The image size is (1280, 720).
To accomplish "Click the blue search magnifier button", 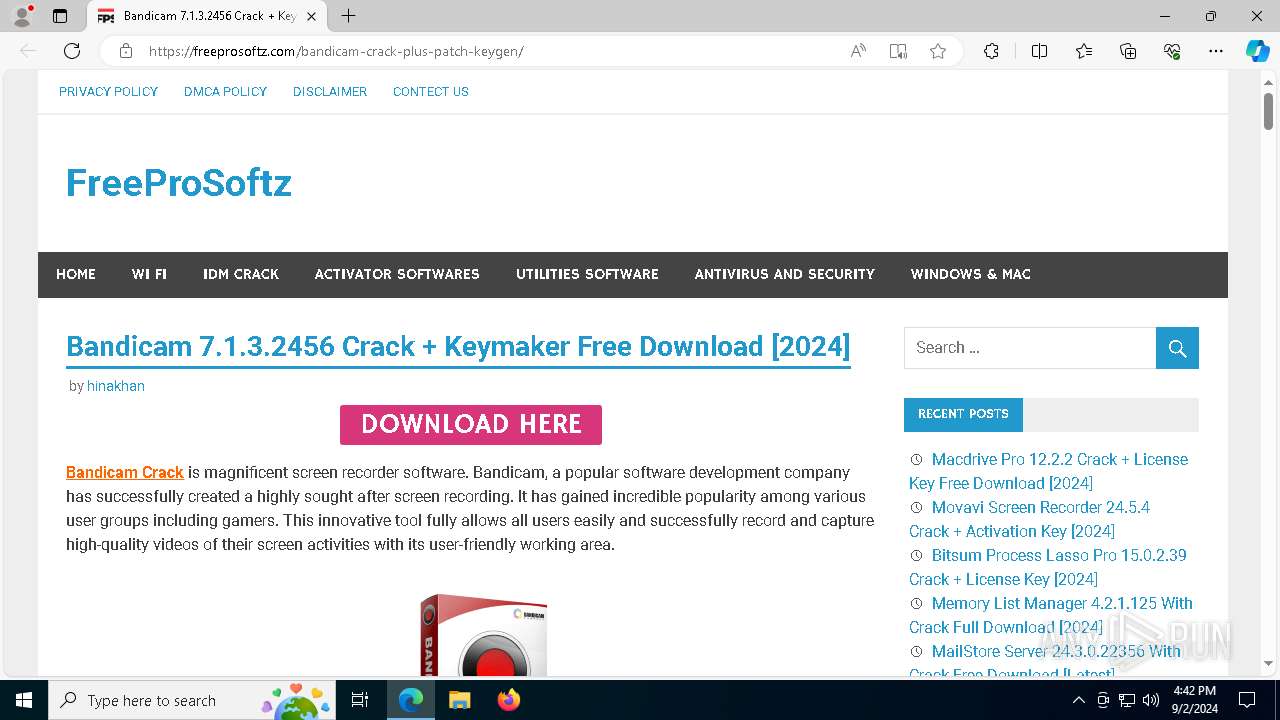I will 1177,348.
